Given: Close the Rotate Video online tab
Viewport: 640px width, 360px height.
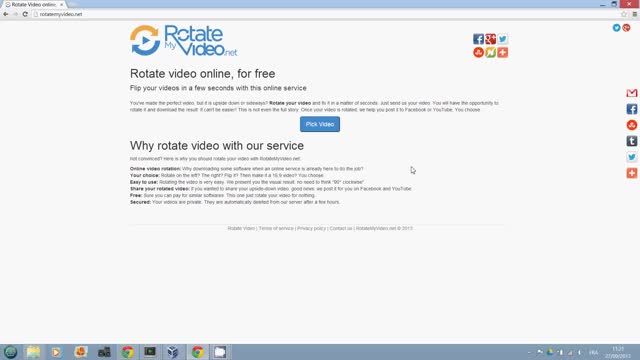Looking at the screenshot, I should [x=62, y=4].
